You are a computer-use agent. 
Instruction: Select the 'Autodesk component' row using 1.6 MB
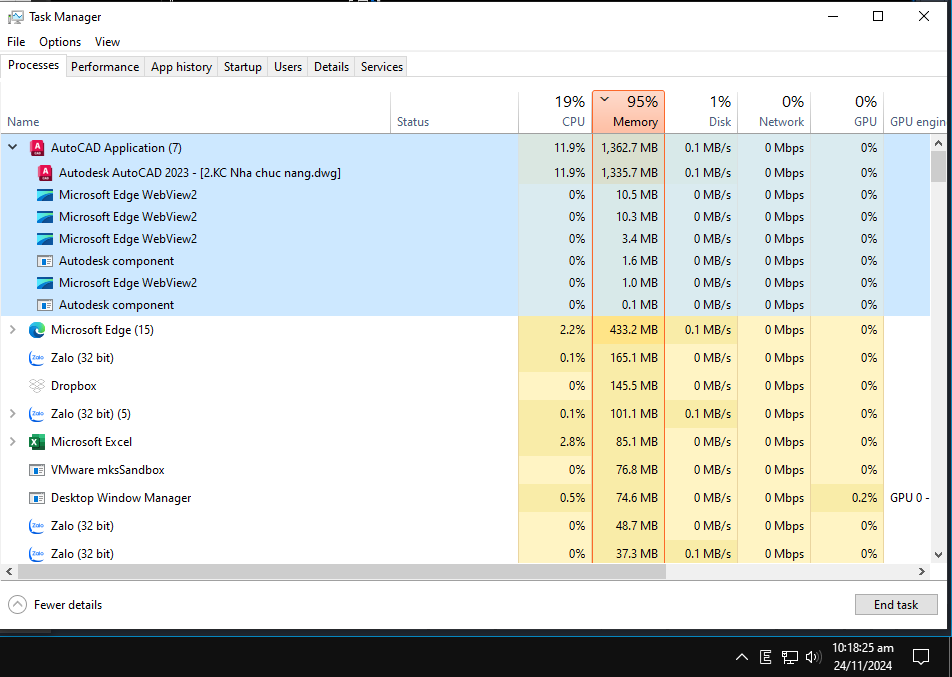465,261
